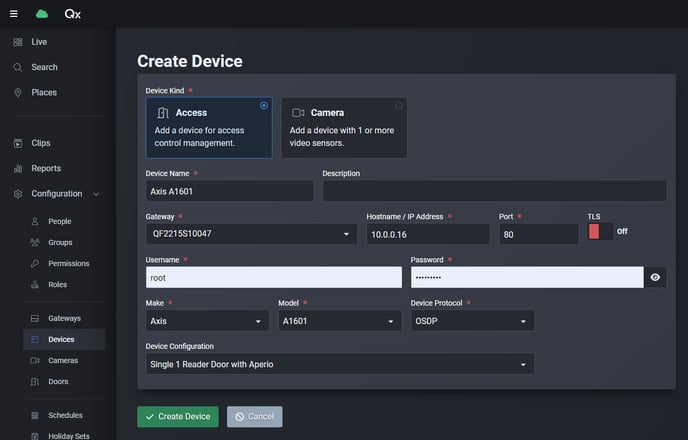Click the Schedules calendar icon
The image size is (688, 440).
pyautogui.click(x=35, y=415)
